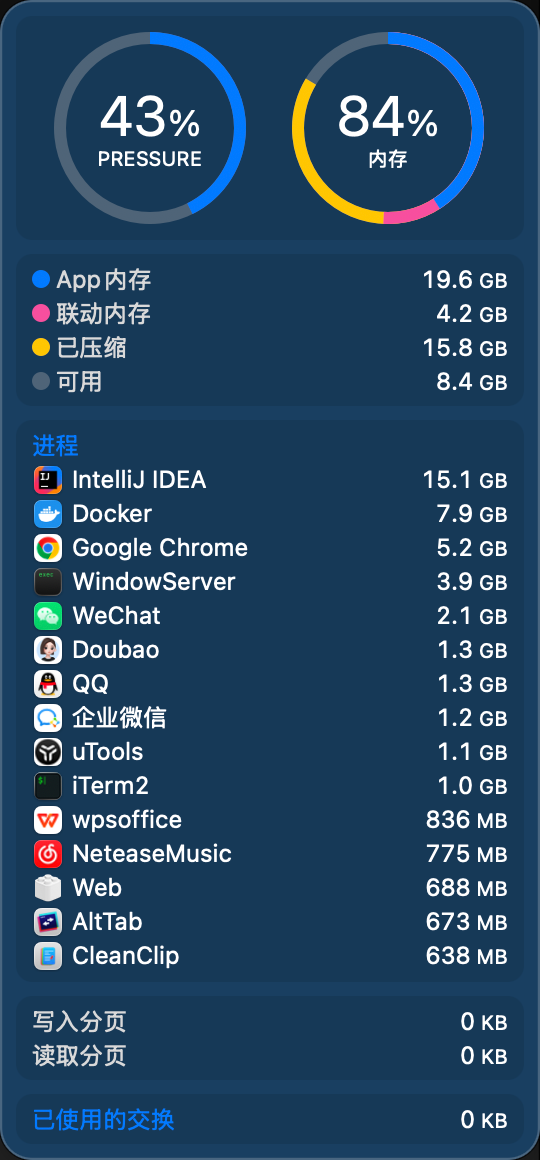Click the yellow 已压缩 legend dot
The height and width of the screenshot is (1160, 540).
click(x=41, y=348)
